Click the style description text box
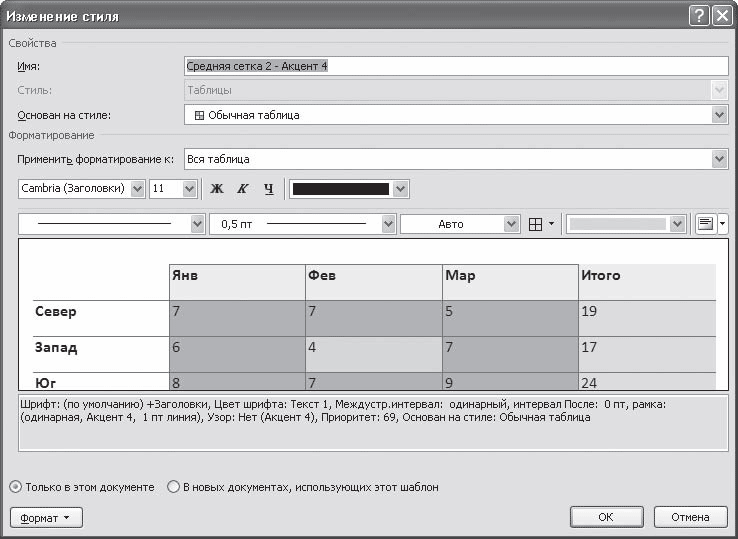 373,423
